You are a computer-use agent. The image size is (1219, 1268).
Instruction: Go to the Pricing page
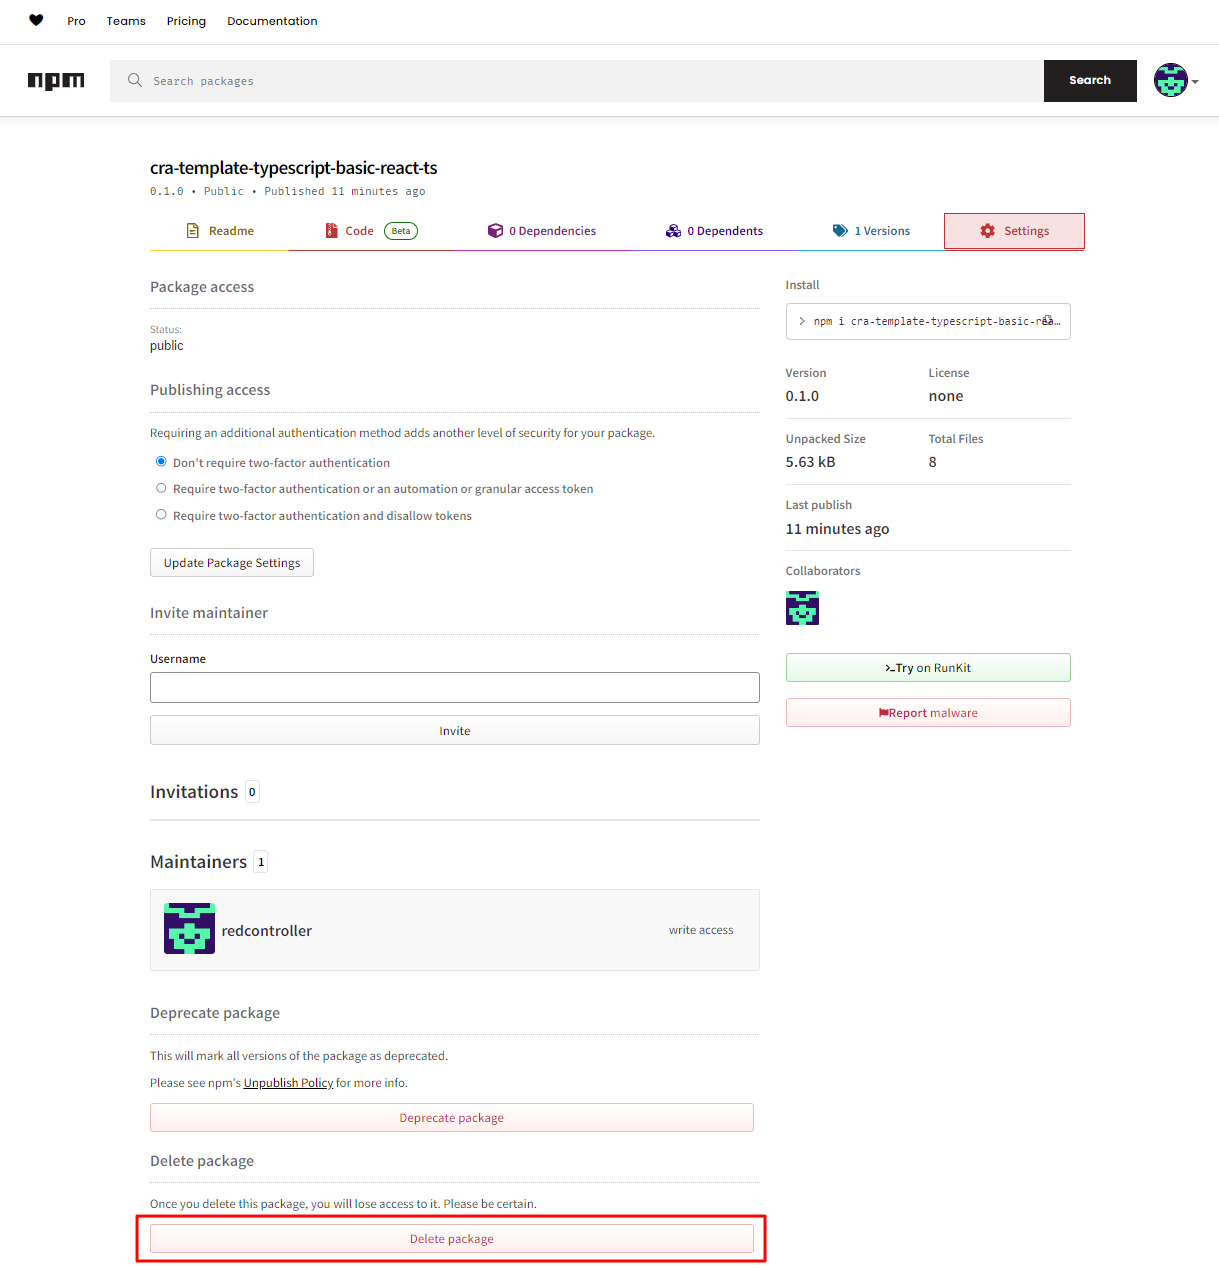pos(186,21)
